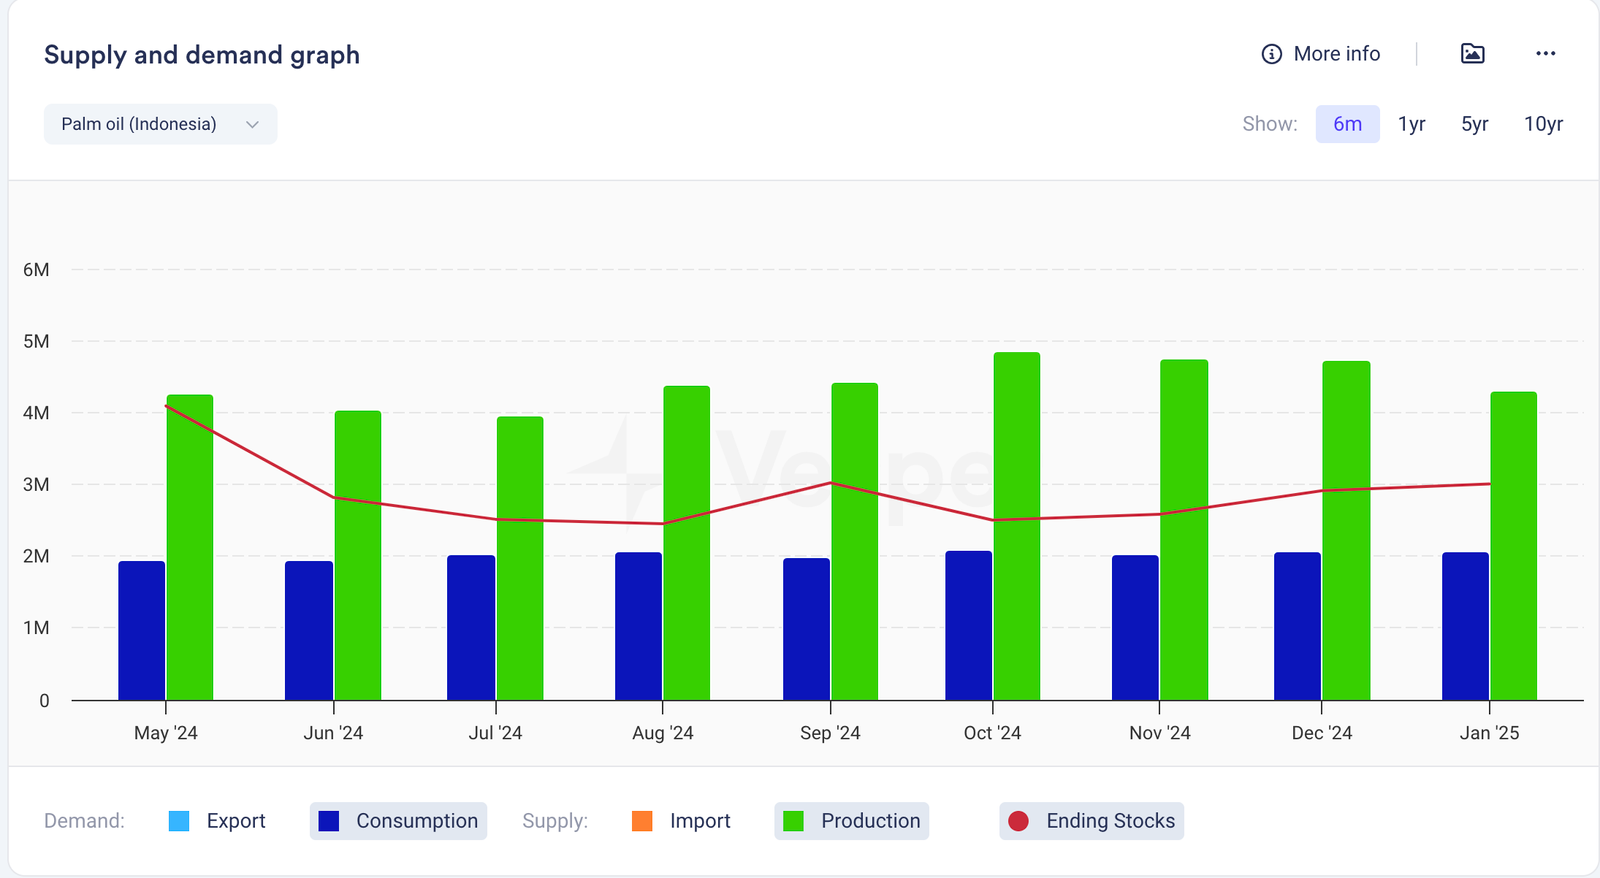Click the orange Import color swatch
The width and height of the screenshot is (1600, 878).
click(642, 821)
